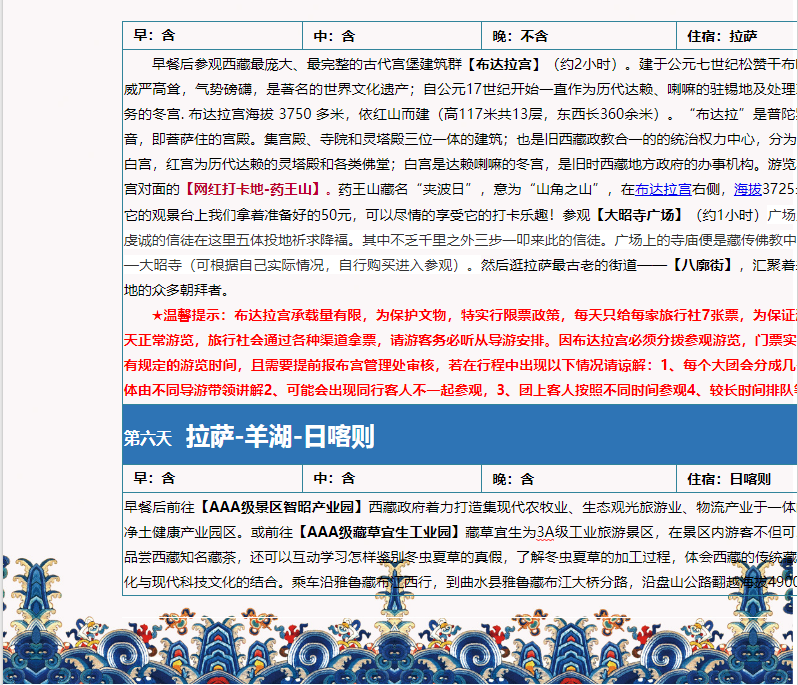Select the day six 中: 含 lunch cell
Screen dimensions: 798x685
(392, 479)
